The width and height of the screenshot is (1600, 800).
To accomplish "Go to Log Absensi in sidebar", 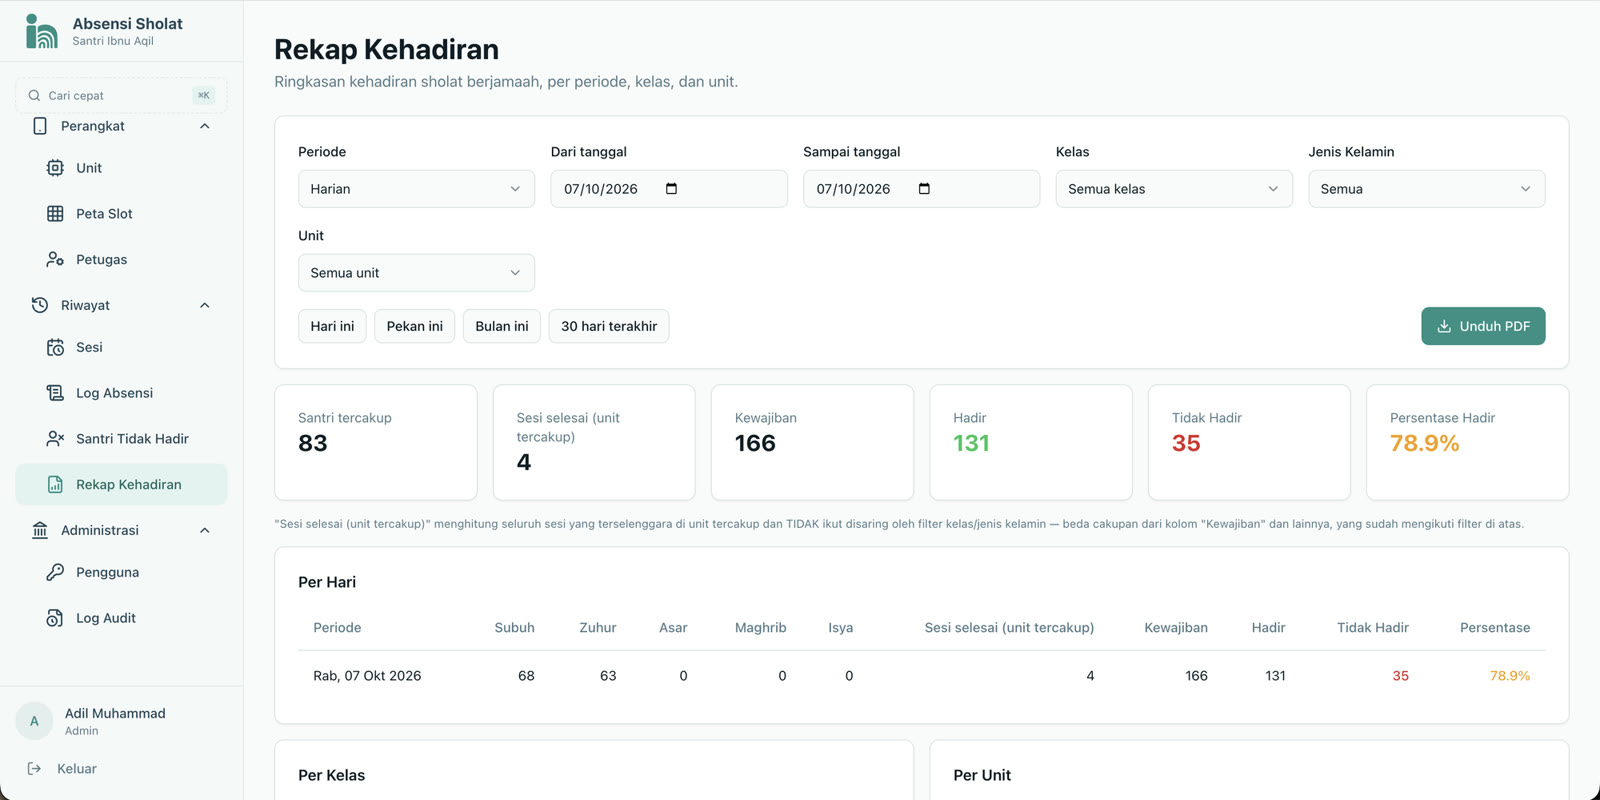I will pos(121,393).
